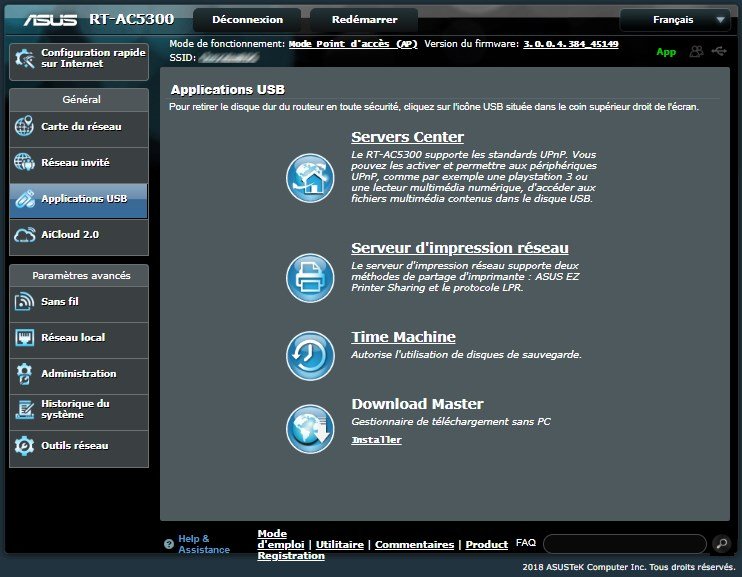Click the Administration gear icon
The width and height of the screenshot is (742, 577).
coord(24,373)
